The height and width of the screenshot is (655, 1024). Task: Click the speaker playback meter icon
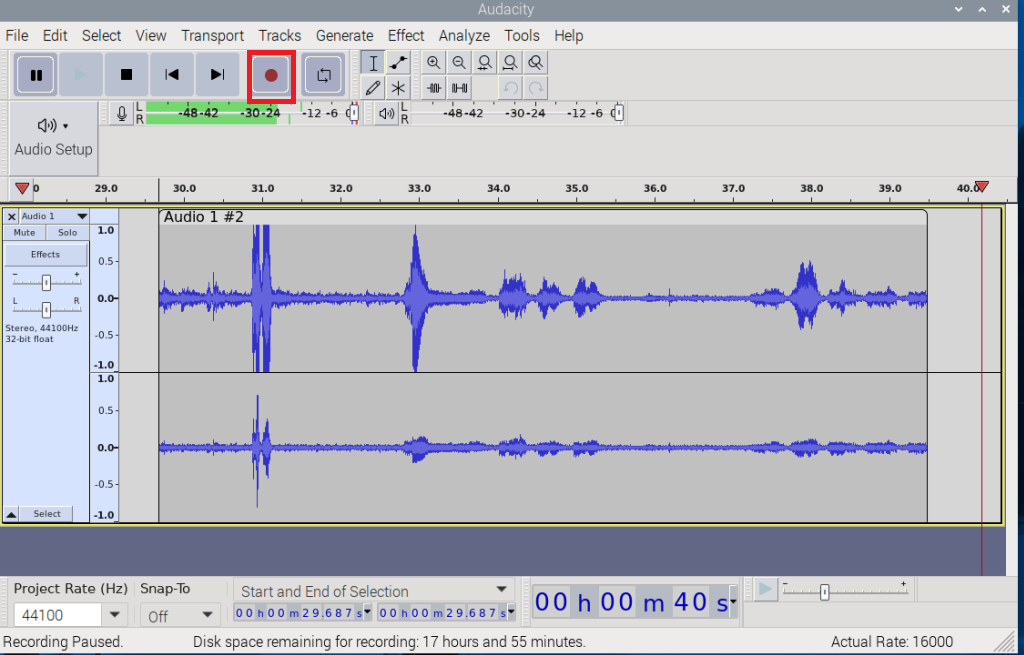(x=387, y=114)
